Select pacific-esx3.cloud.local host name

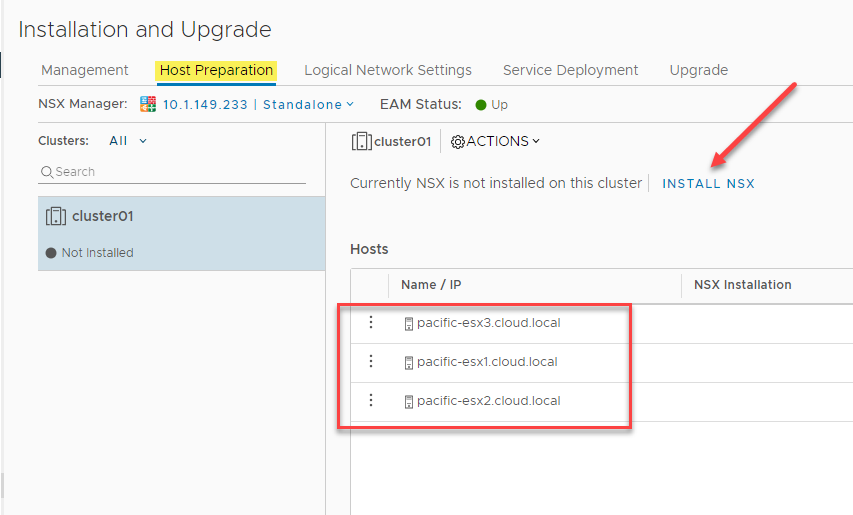tap(489, 323)
